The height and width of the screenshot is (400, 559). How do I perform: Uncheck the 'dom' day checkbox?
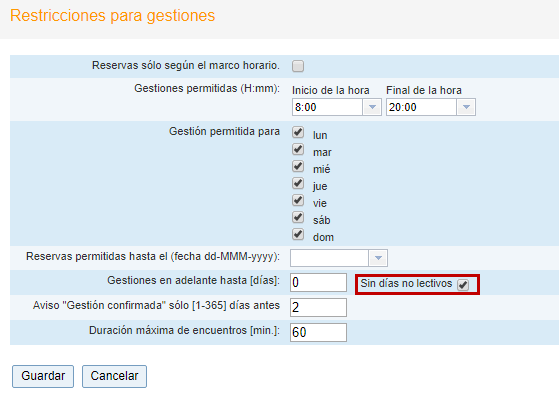pyautogui.click(x=298, y=234)
